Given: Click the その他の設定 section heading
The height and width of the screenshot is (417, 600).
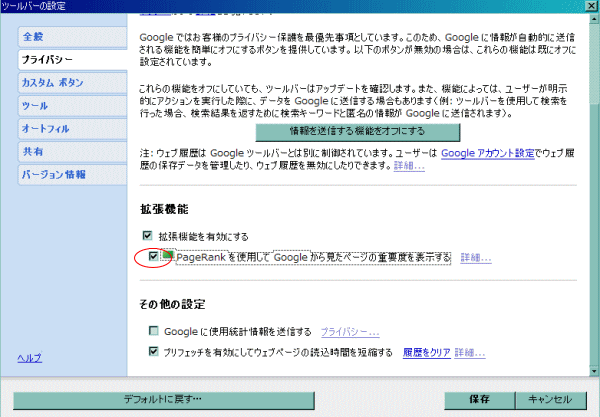Looking at the screenshot, I should [x=172, y=305].
